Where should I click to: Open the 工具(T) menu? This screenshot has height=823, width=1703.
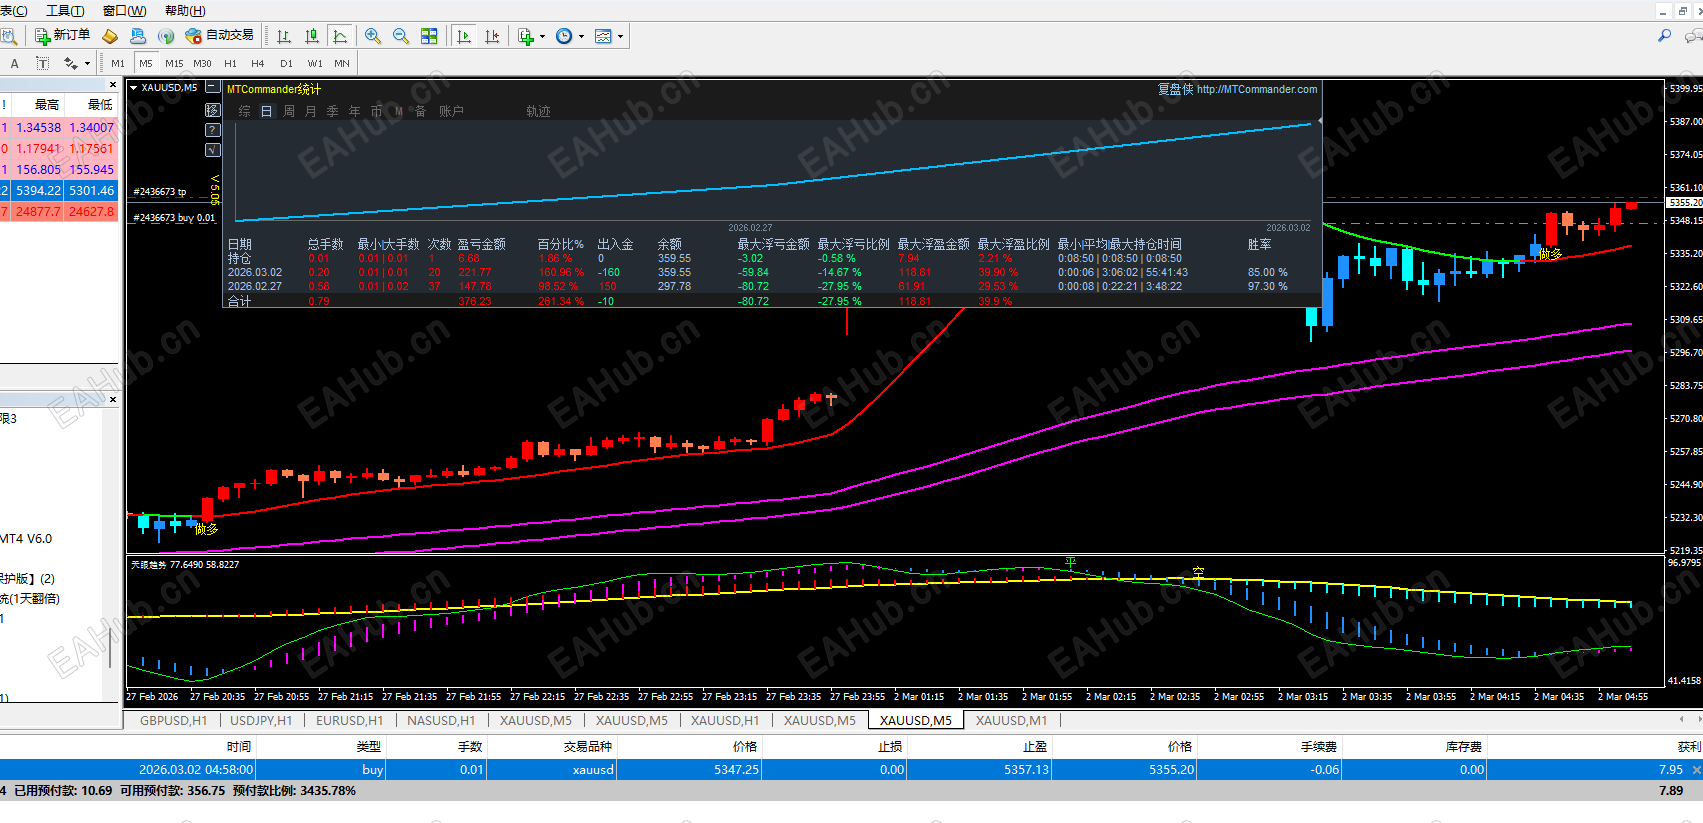click(65, 11)
